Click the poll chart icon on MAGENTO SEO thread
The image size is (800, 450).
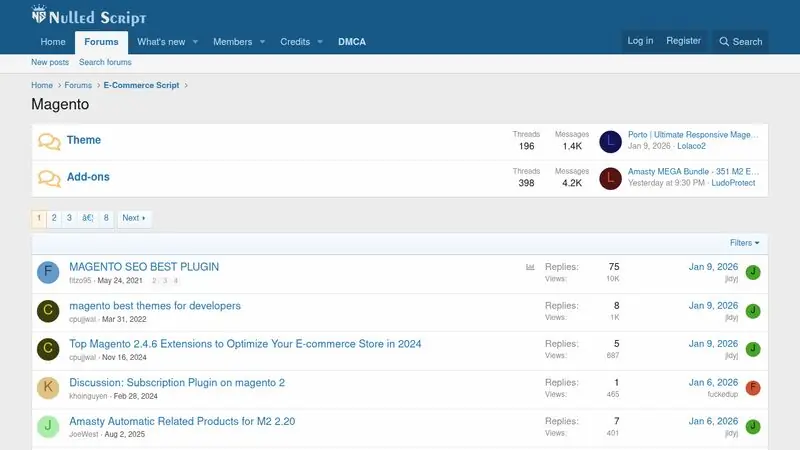pos(530,267)
